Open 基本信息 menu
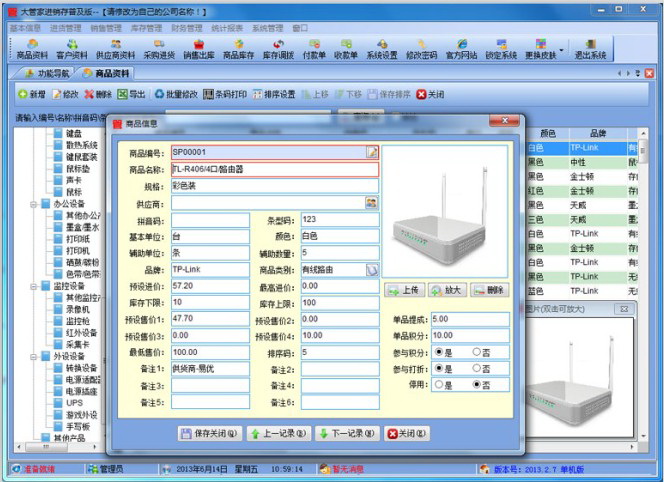Screen dimensions: 664x482 (x=25, y=28)
